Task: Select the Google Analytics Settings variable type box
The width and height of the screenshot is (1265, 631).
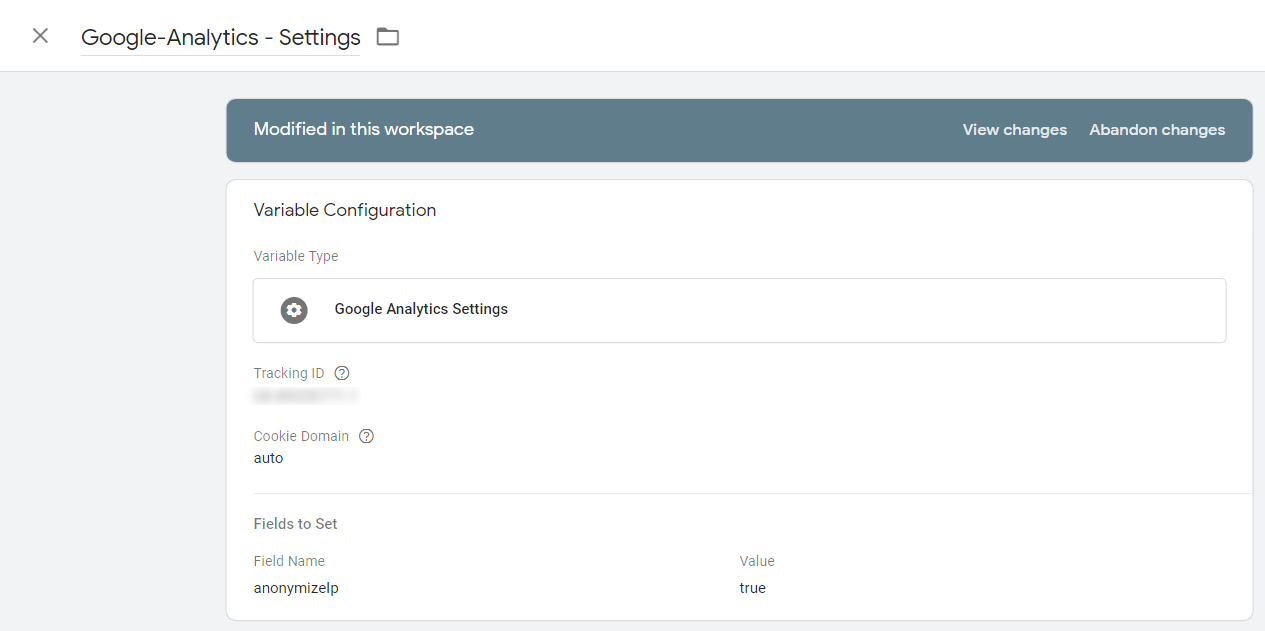Action: tap(739, 310)
